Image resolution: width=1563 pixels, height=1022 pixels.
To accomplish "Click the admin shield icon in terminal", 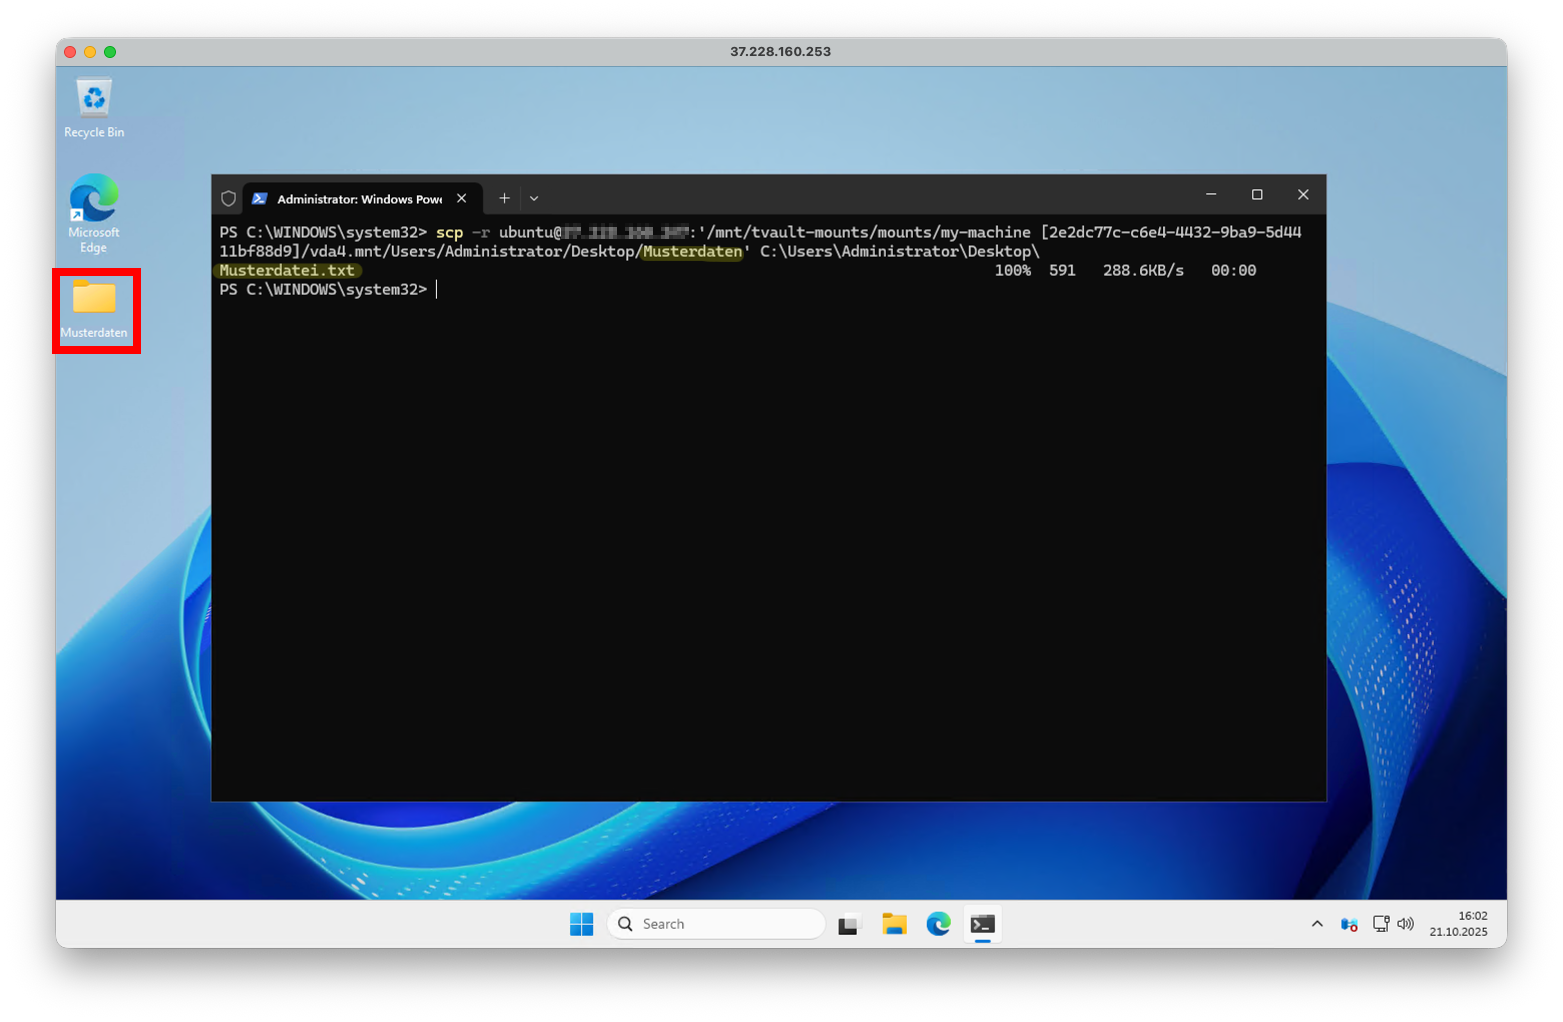I will click(x=228, y=198).
